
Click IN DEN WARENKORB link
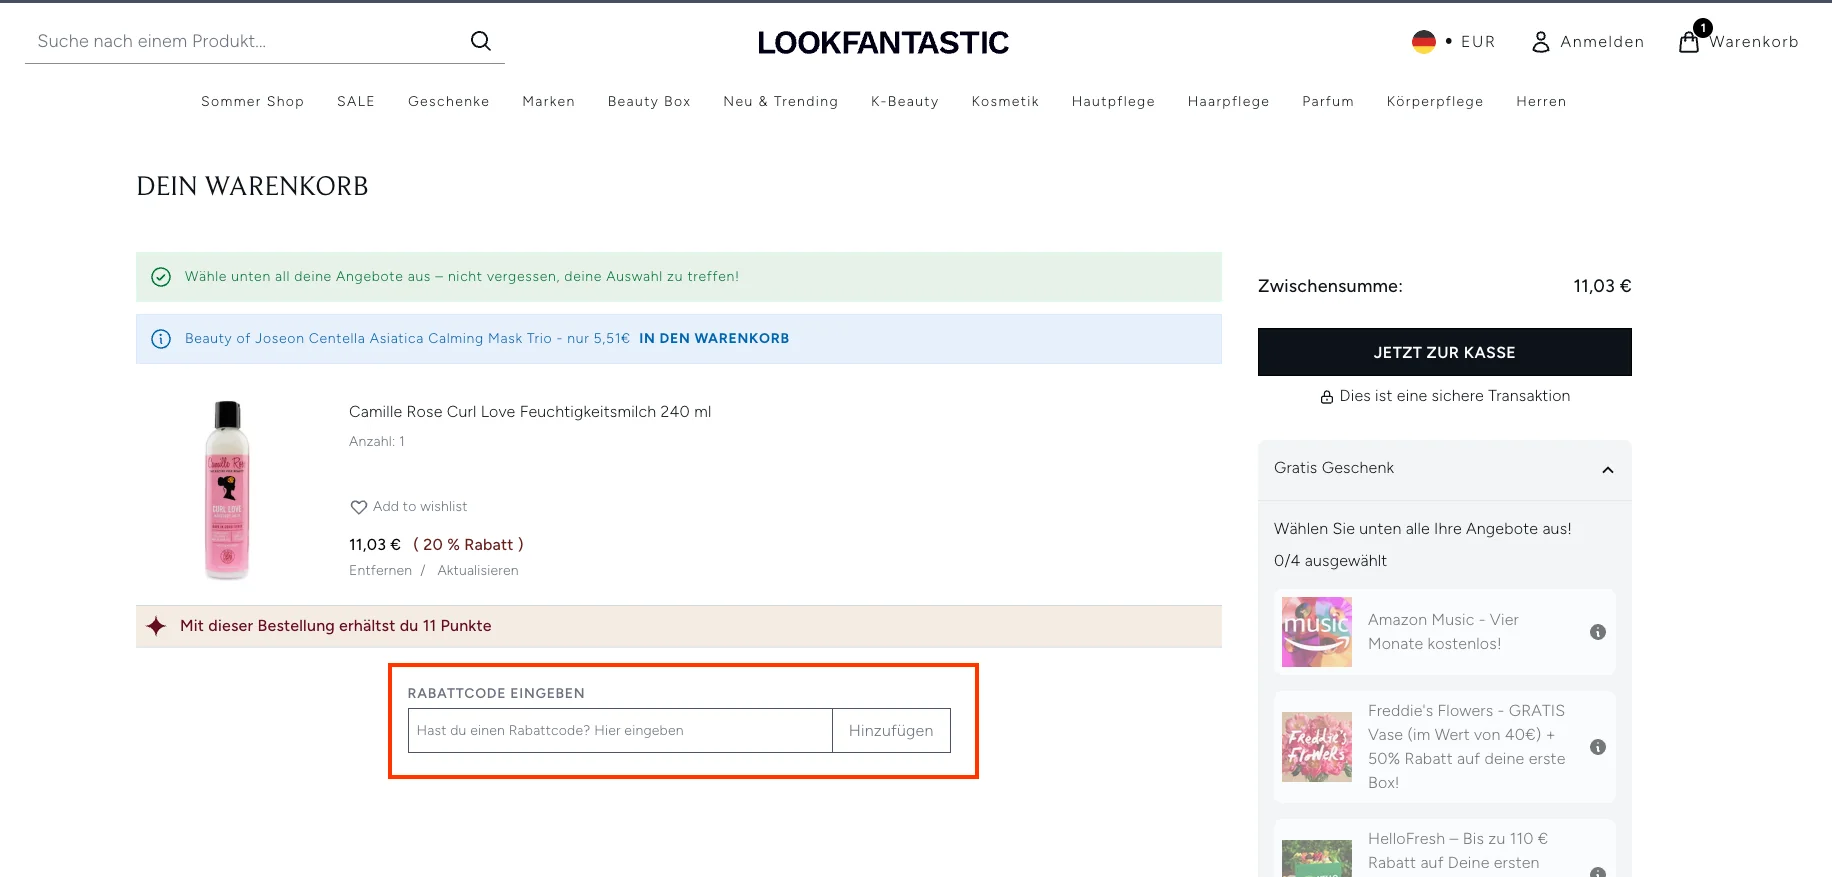(714, 339)
